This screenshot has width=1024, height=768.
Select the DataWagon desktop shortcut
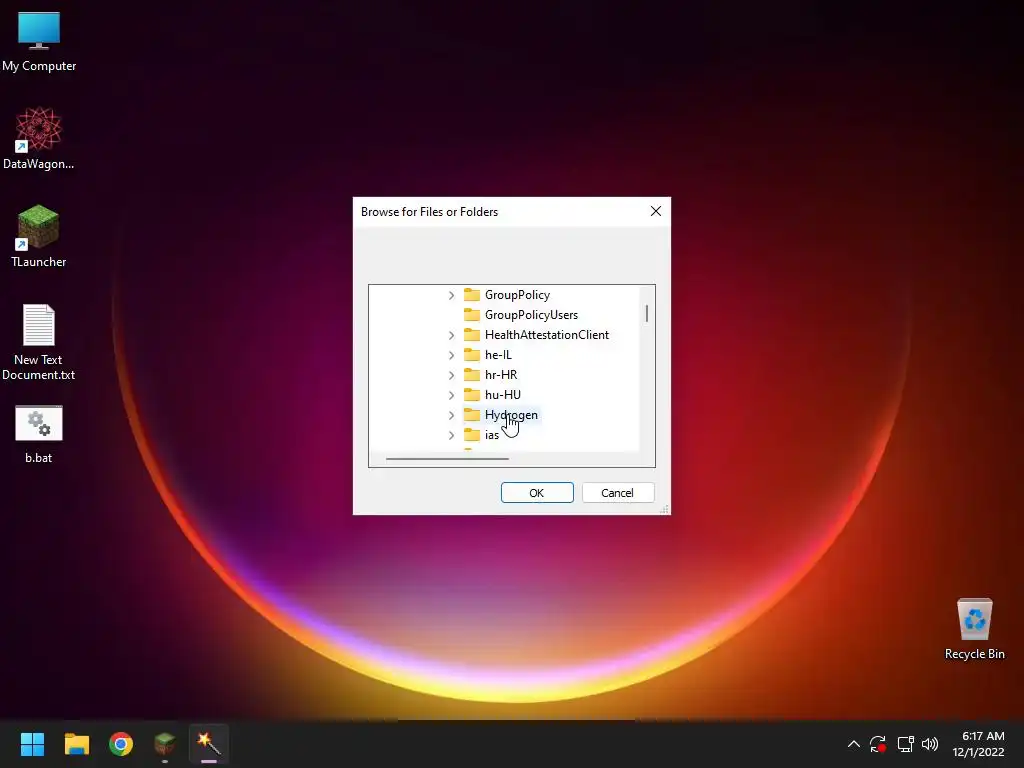tap(39, 138)
